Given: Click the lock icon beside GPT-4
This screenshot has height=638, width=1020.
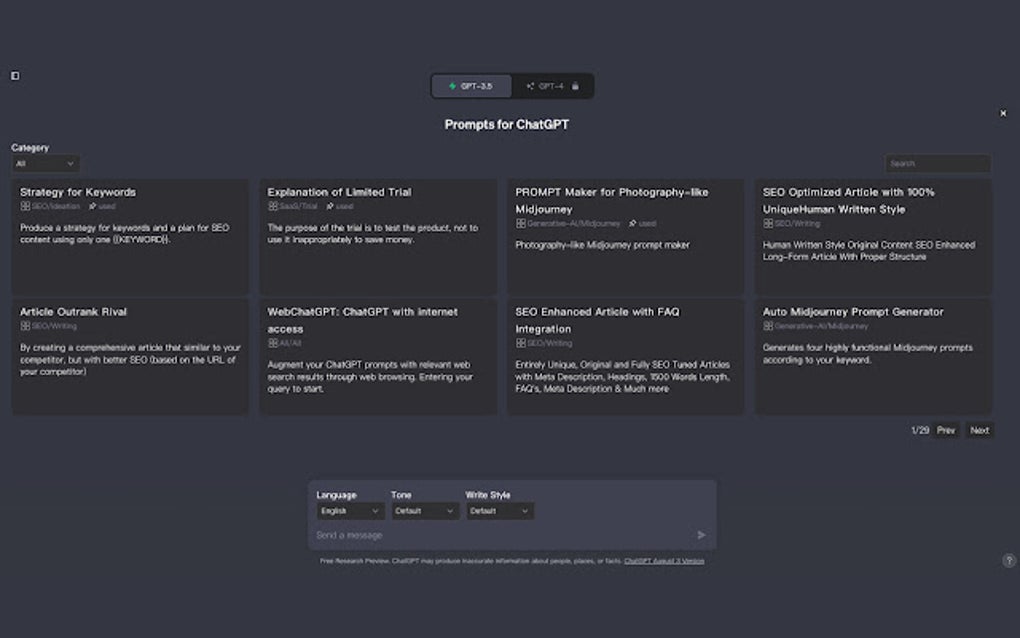Looking at the screenshot, I should (x=575, y=86).
